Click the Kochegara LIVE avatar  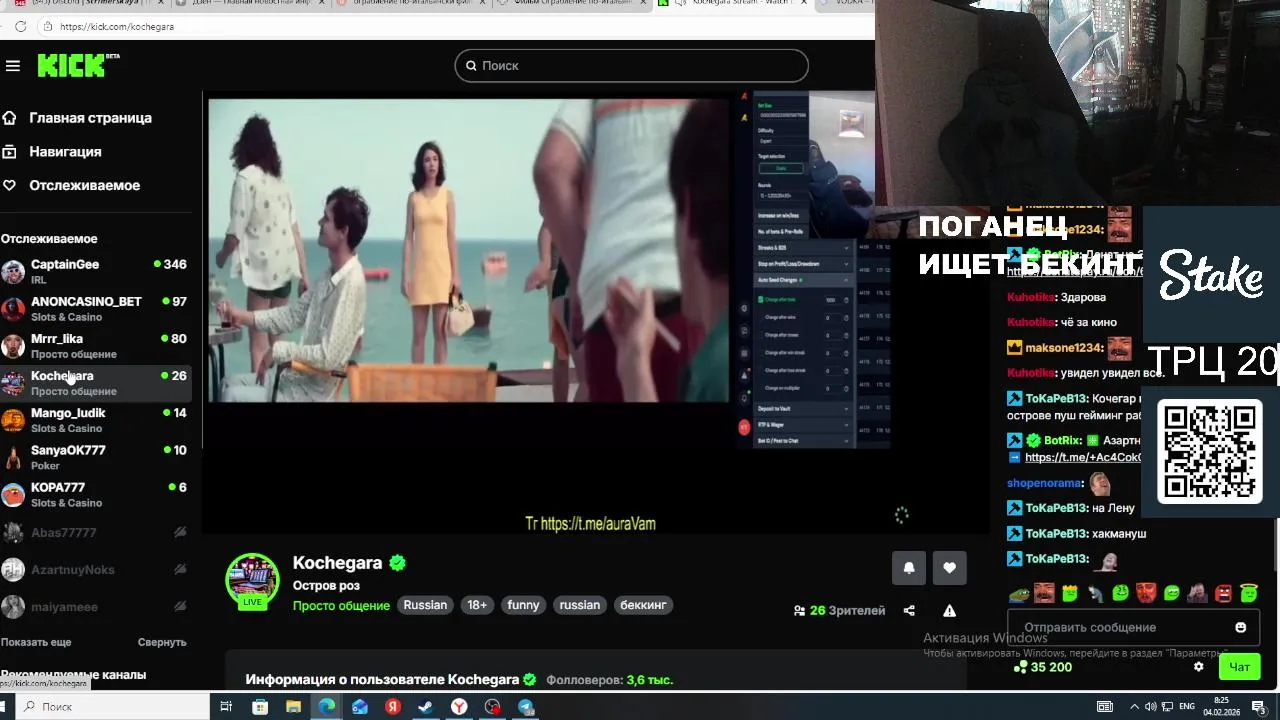[x=252, y=581]
